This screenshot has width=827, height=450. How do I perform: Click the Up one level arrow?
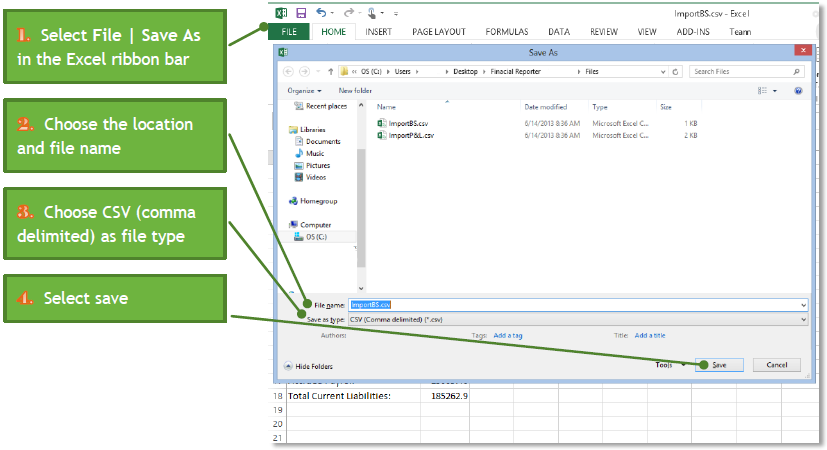coord(330,71)
